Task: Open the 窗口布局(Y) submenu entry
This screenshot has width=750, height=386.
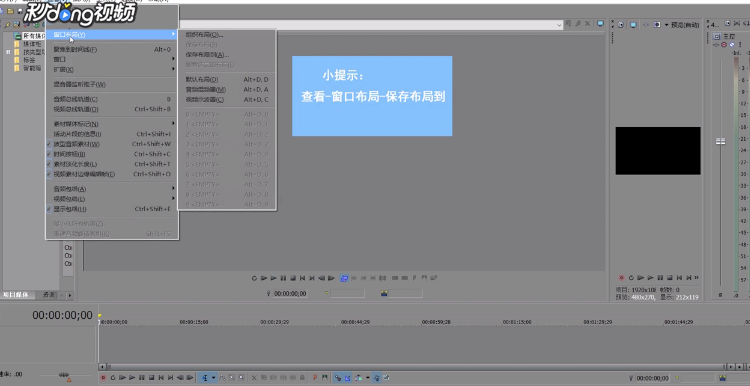Action: (112, 34)
